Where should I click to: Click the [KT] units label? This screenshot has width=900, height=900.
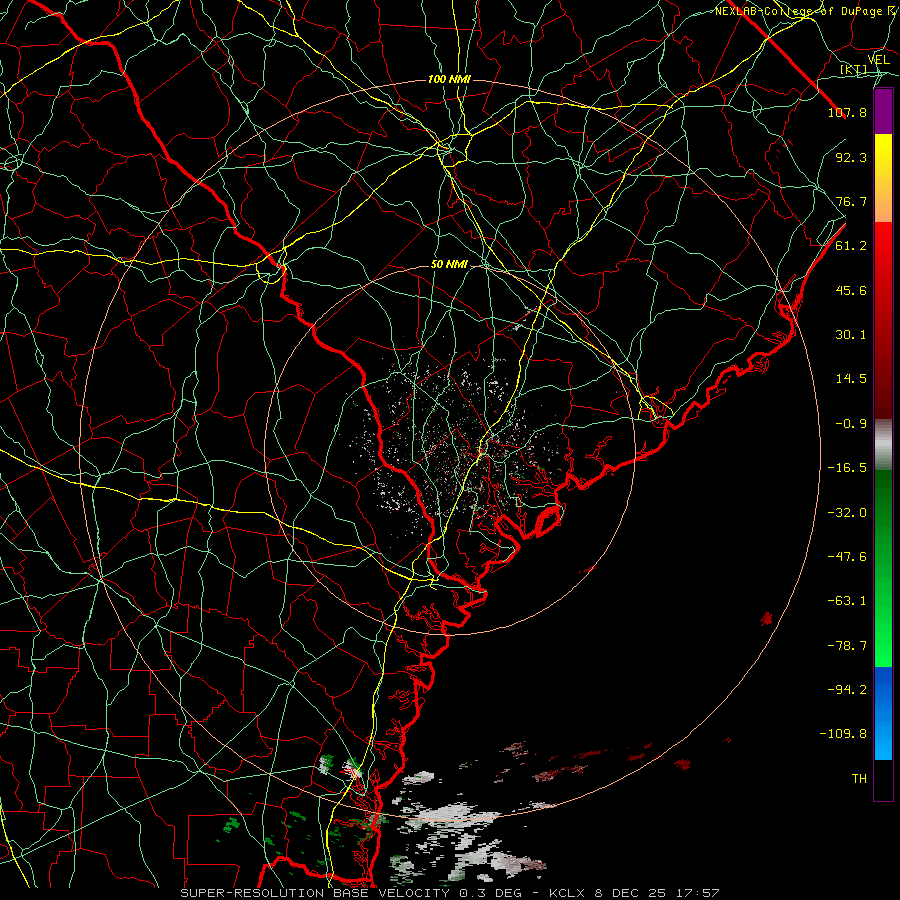tap(854, 70)
